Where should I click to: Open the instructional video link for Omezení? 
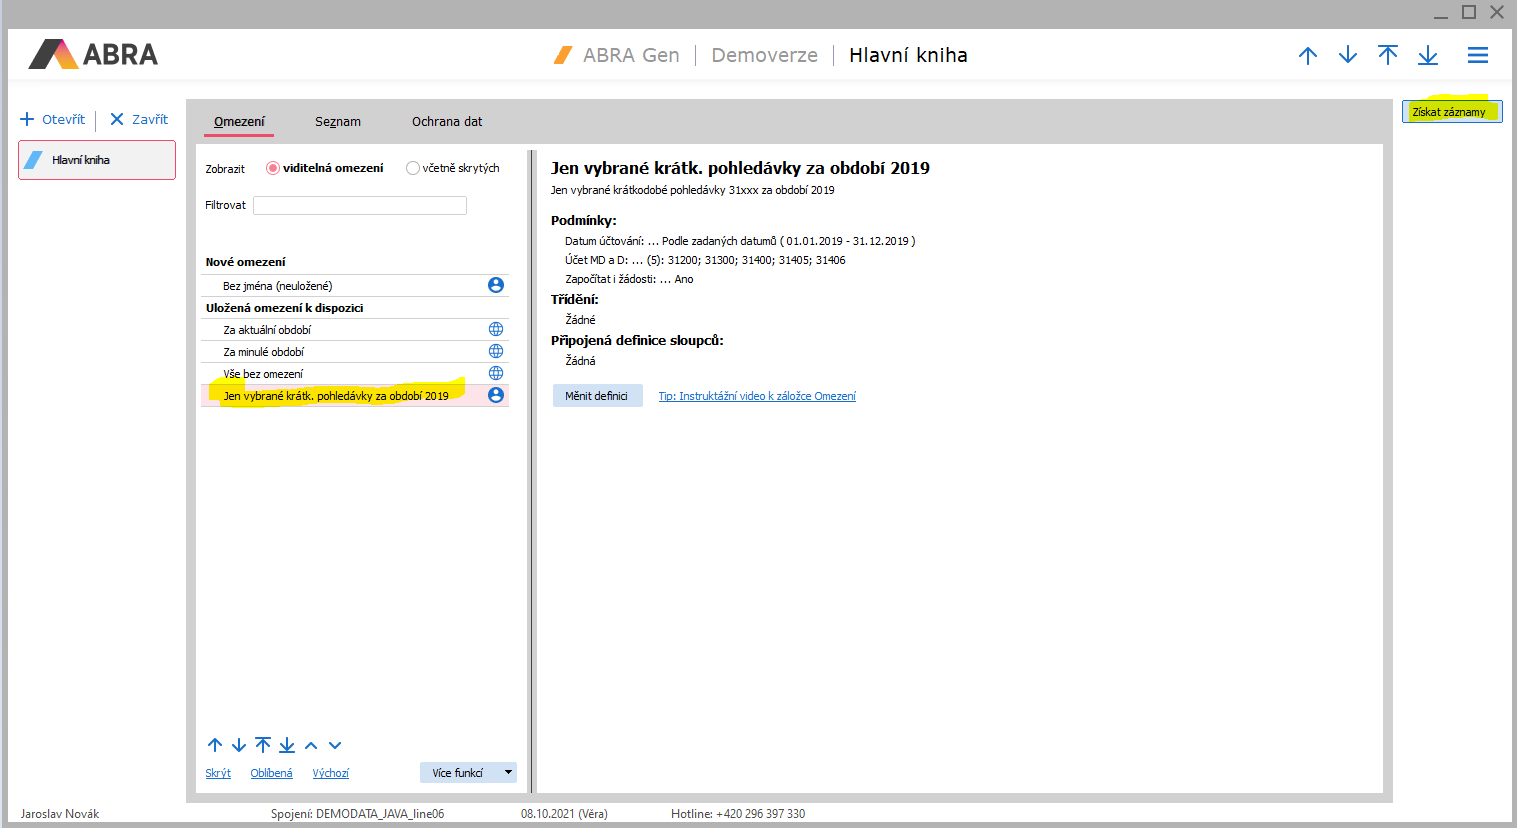point(756,396)
